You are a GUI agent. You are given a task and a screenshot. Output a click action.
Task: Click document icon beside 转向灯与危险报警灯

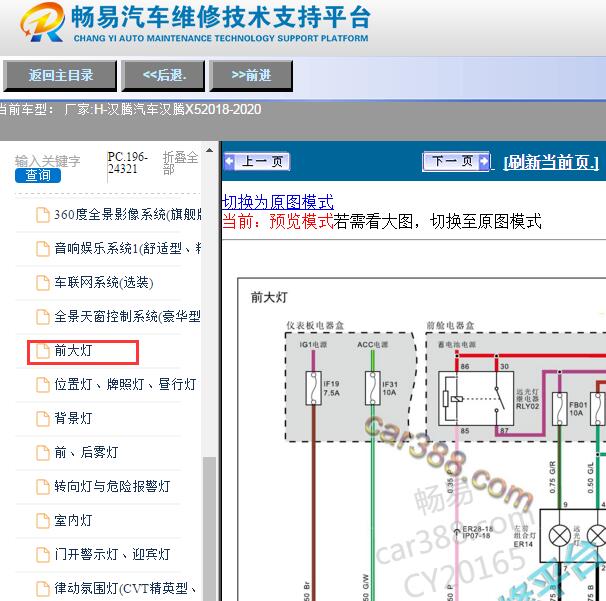[x=43, y=487]
